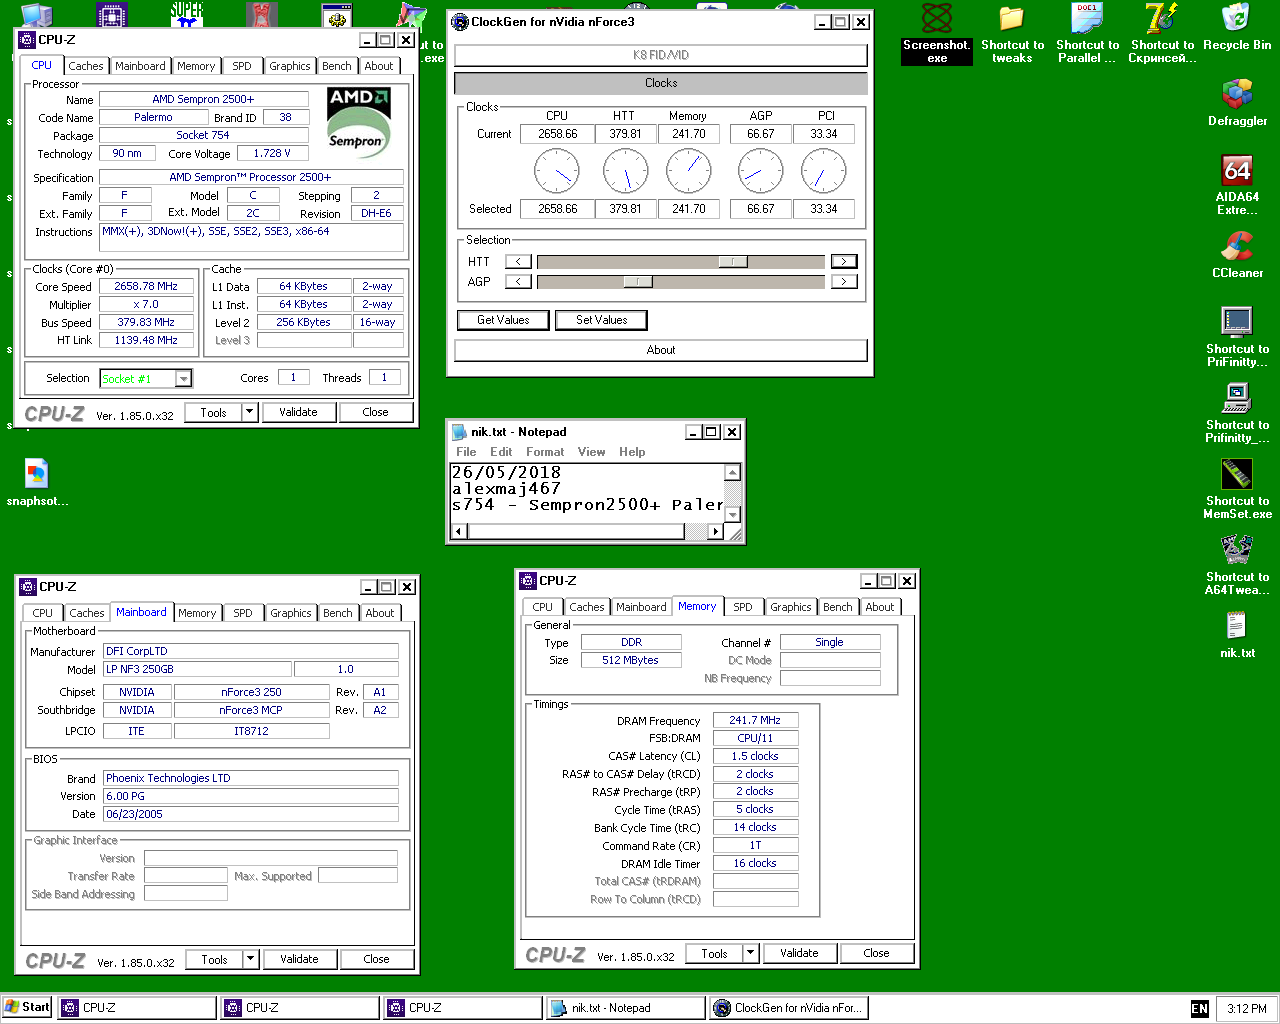
Task: Click Close in the Mainboard CPU-Z window
Action: 376,959
